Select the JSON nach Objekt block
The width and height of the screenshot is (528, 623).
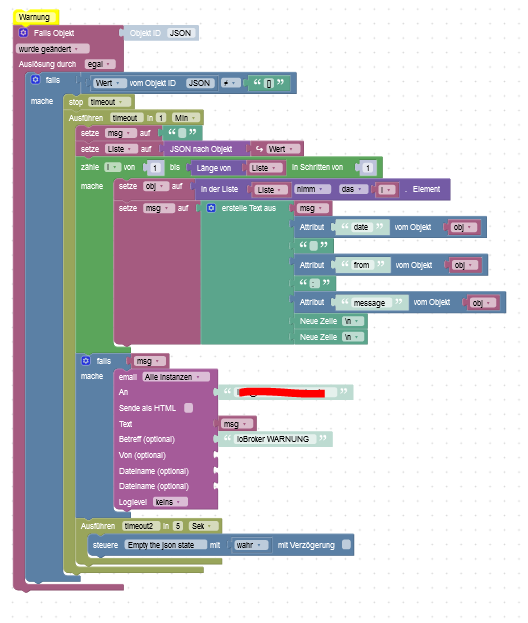click(201, 149)
